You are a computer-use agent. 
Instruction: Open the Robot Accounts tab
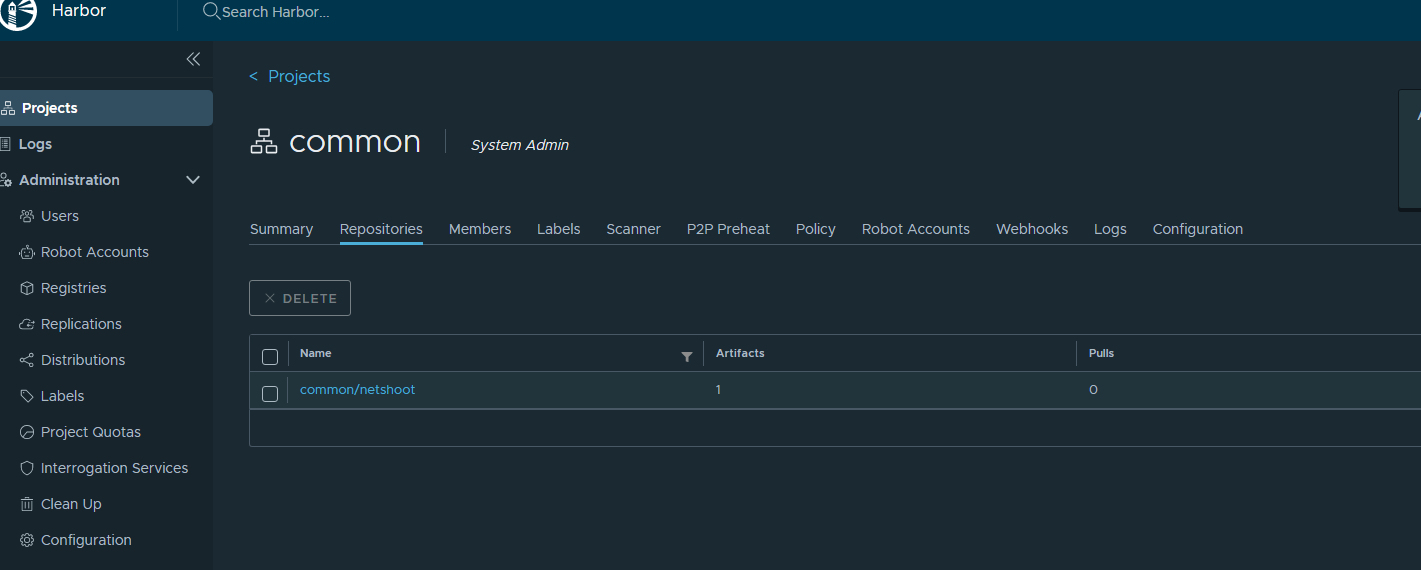tap(915, 229)
